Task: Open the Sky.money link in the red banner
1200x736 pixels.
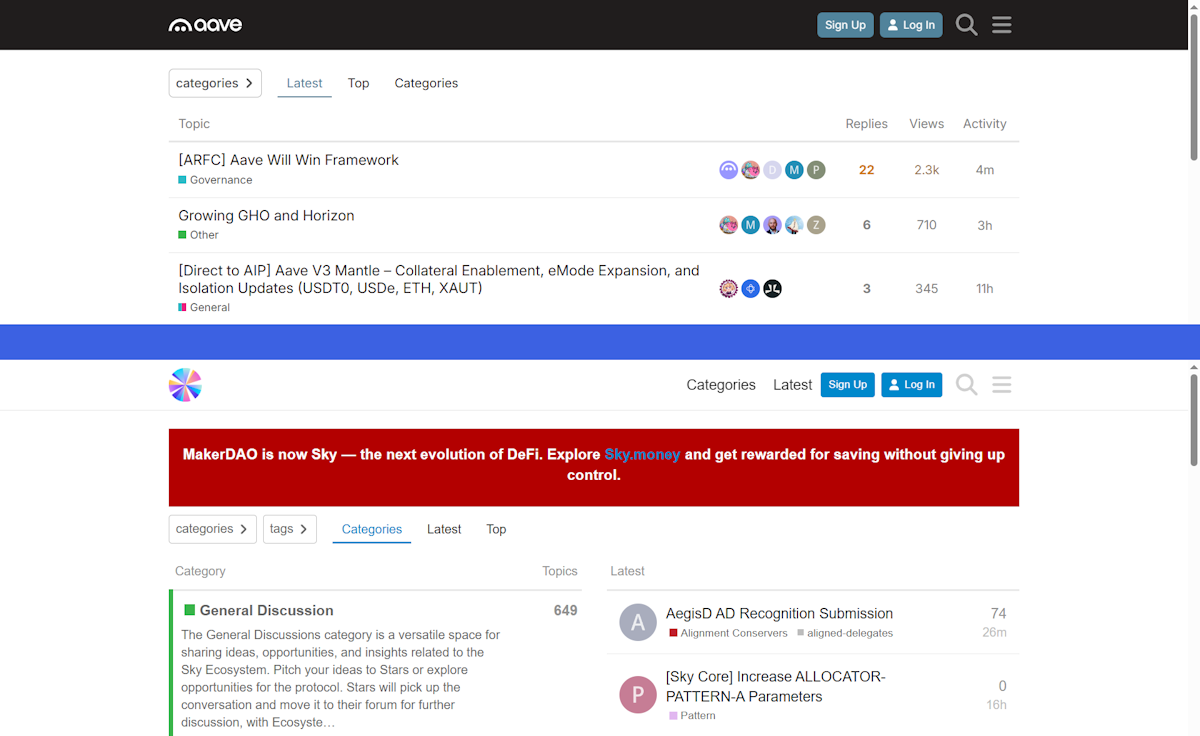Action: click(642, 454)
